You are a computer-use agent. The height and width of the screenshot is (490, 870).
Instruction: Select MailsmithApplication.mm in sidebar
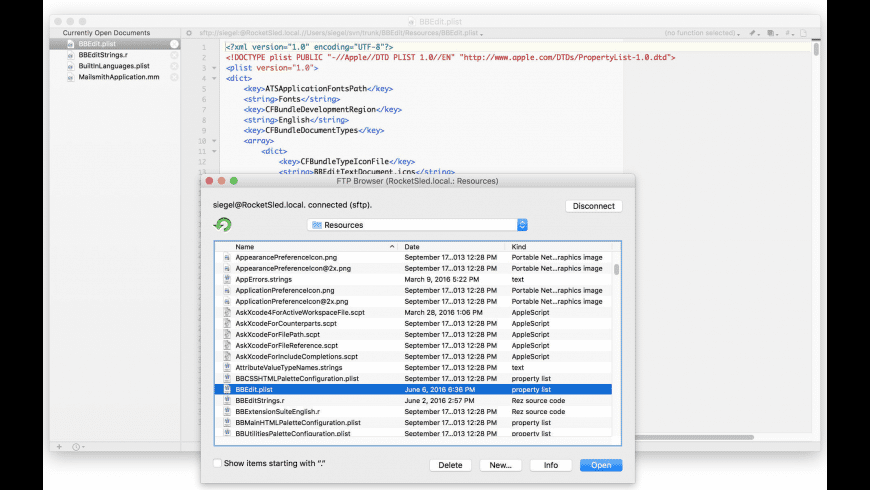coord(115,77)
